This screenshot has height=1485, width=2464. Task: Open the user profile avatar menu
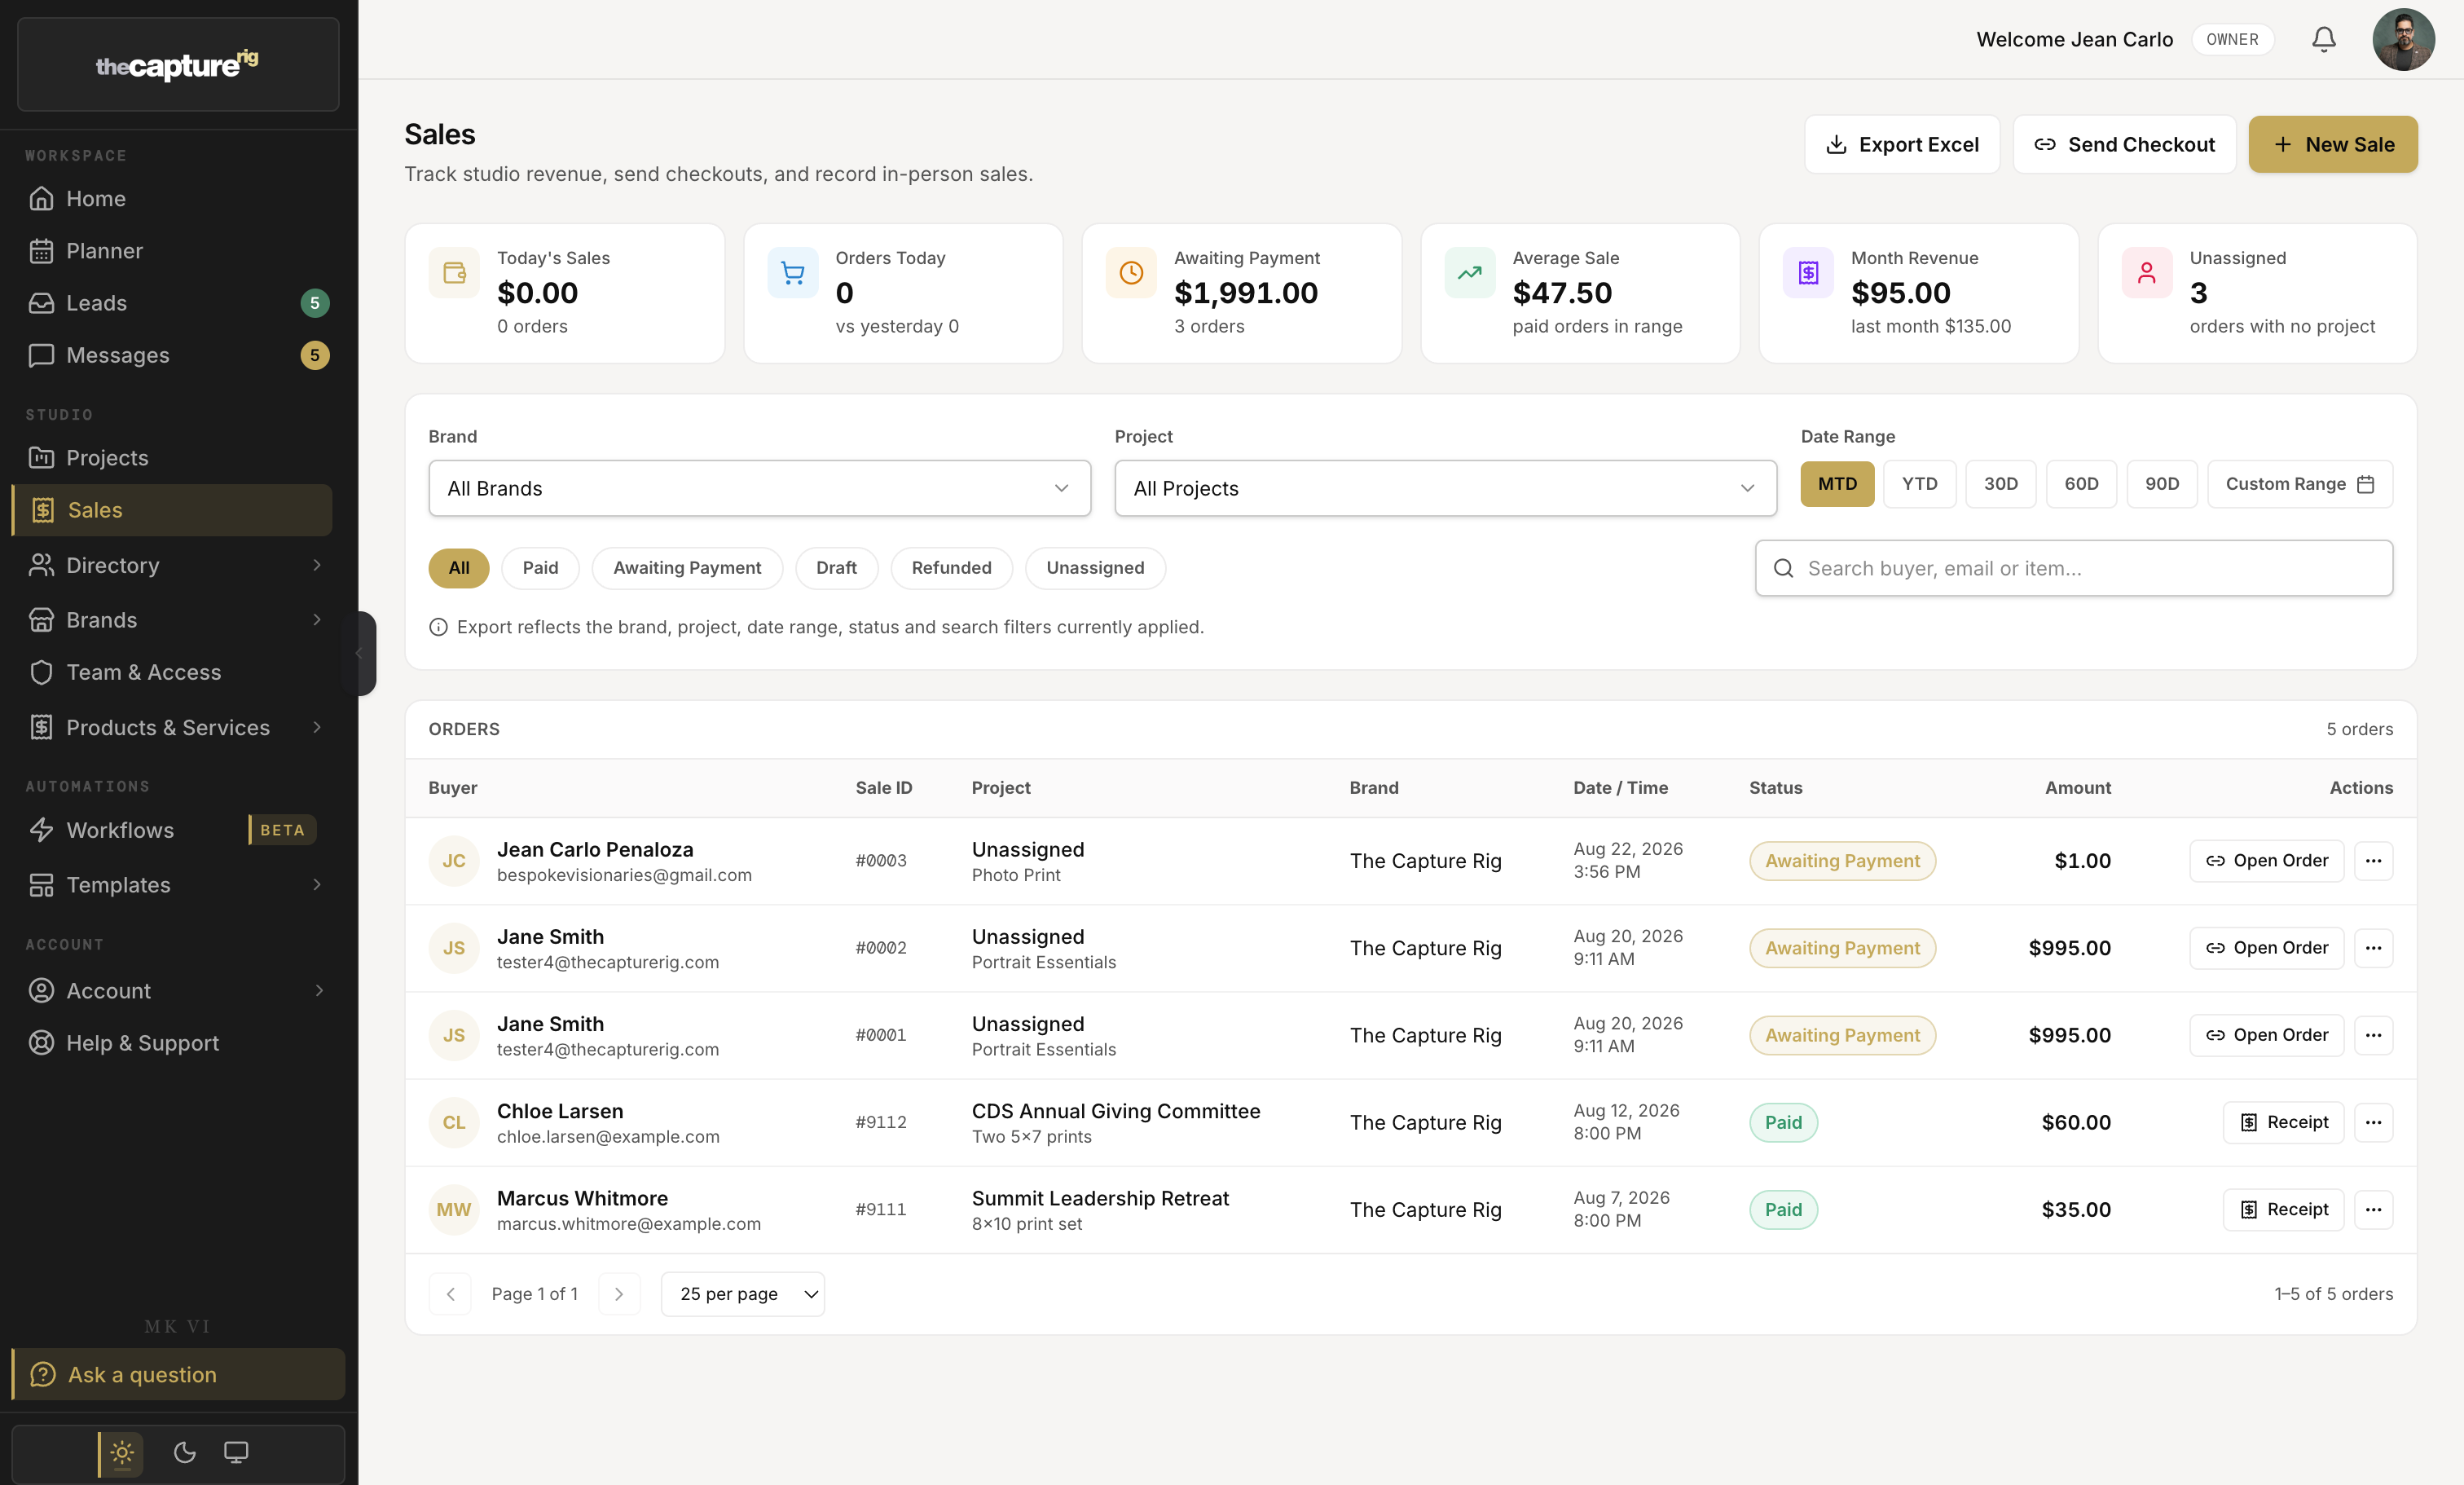pos(2403,39)
